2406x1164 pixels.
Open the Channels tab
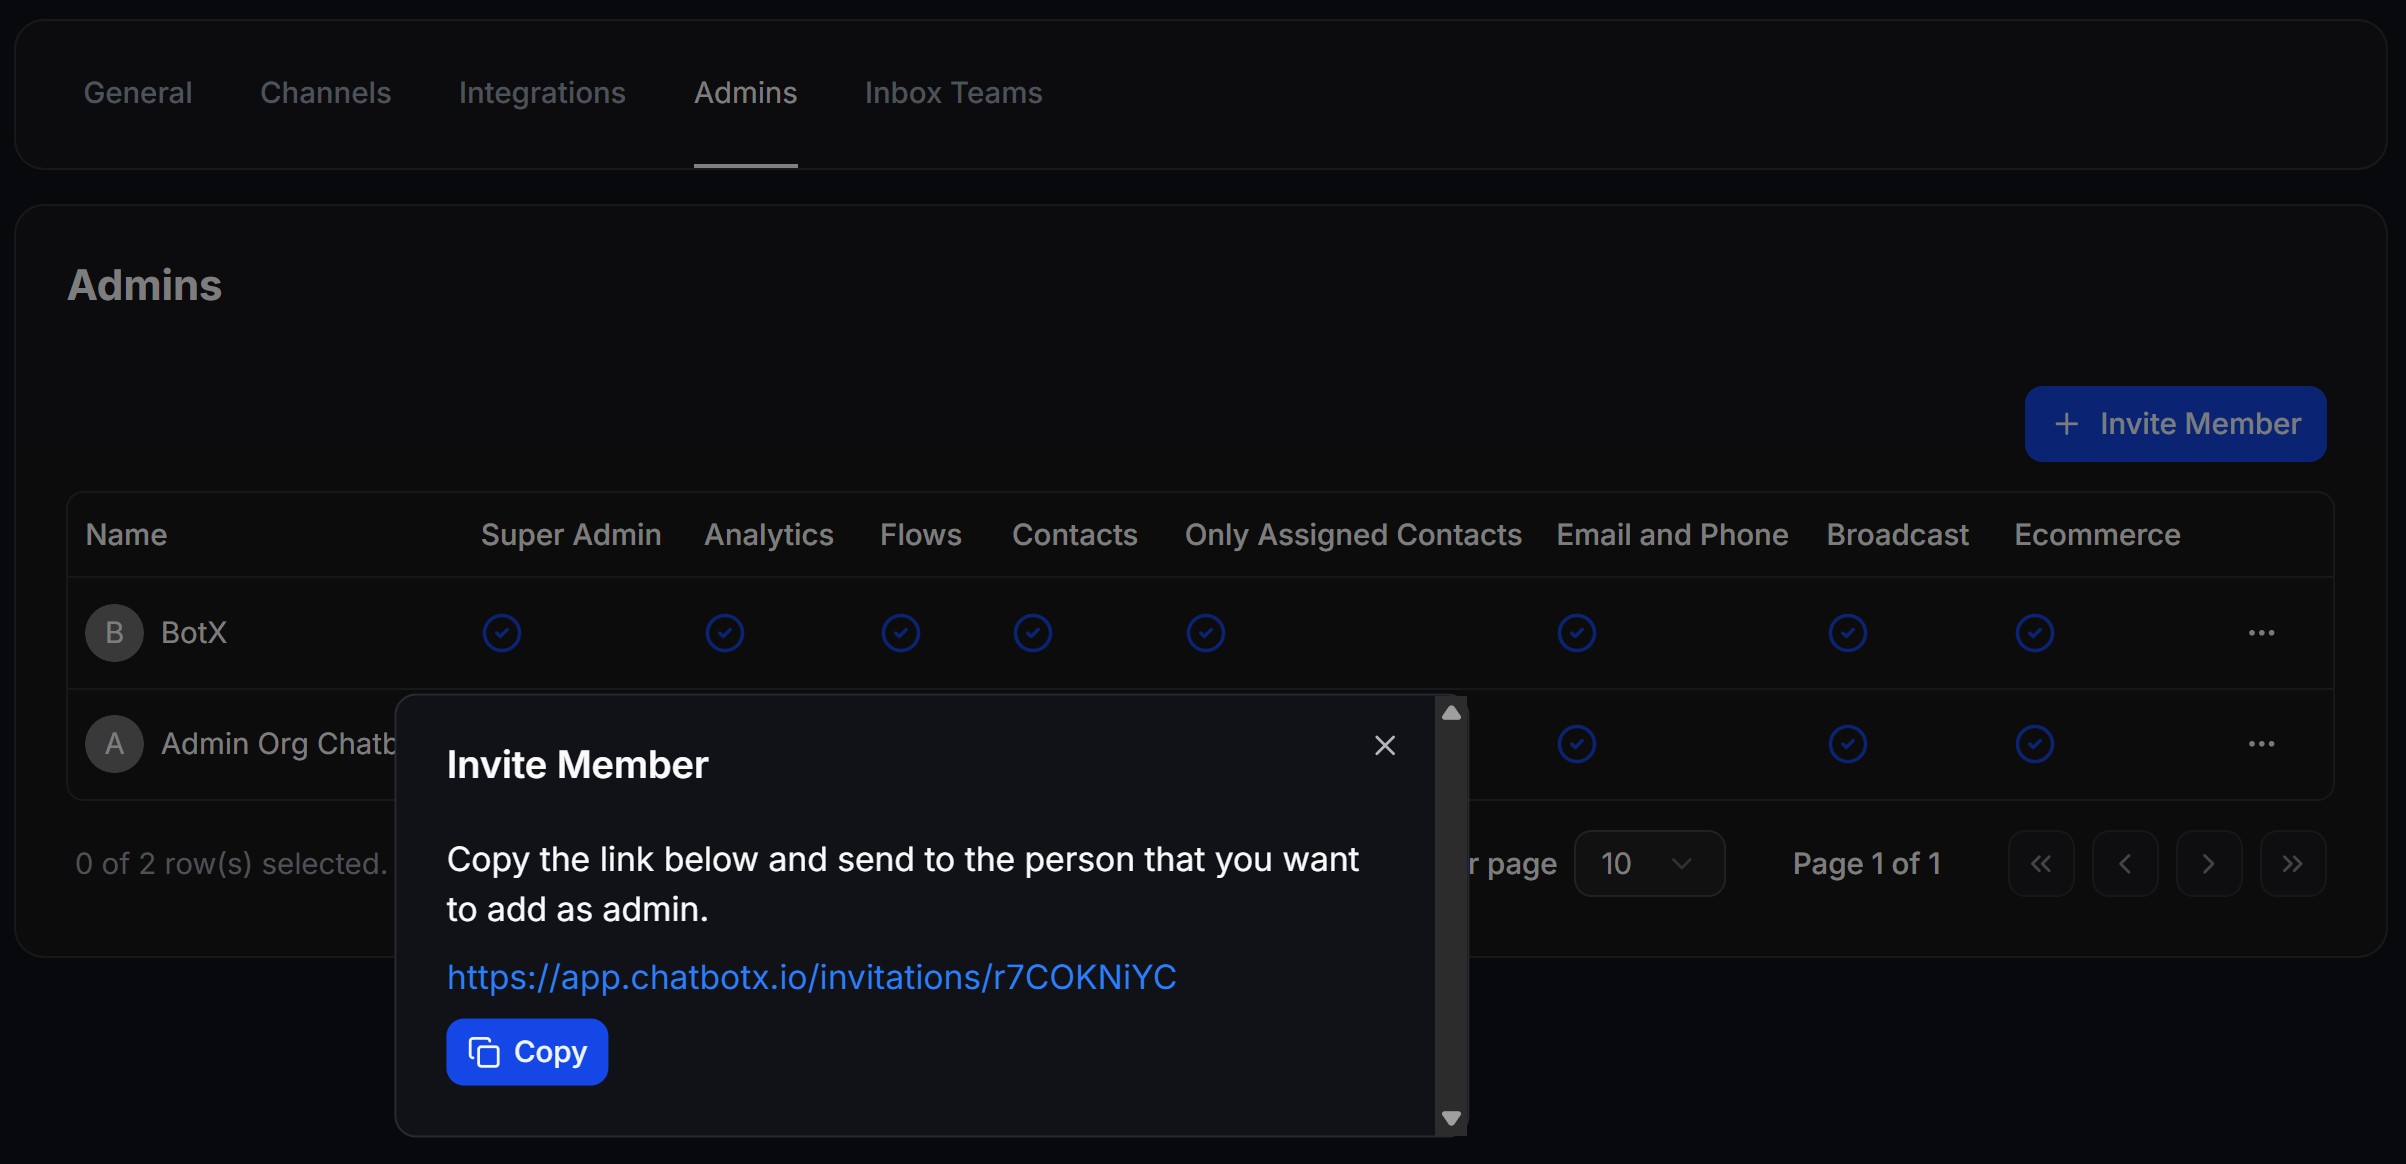tap(325, 93)
